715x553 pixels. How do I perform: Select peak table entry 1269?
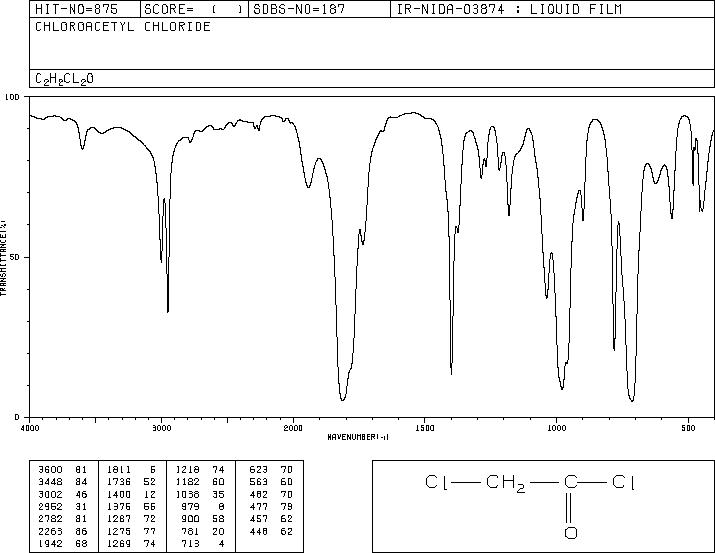(x=119, y=544)
